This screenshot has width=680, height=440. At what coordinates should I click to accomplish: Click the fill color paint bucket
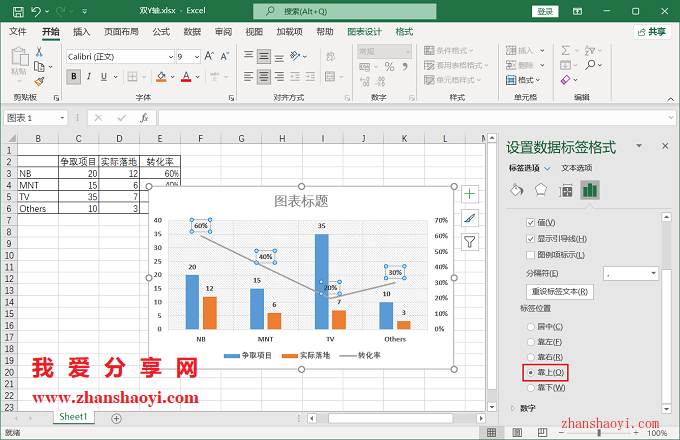161,77
